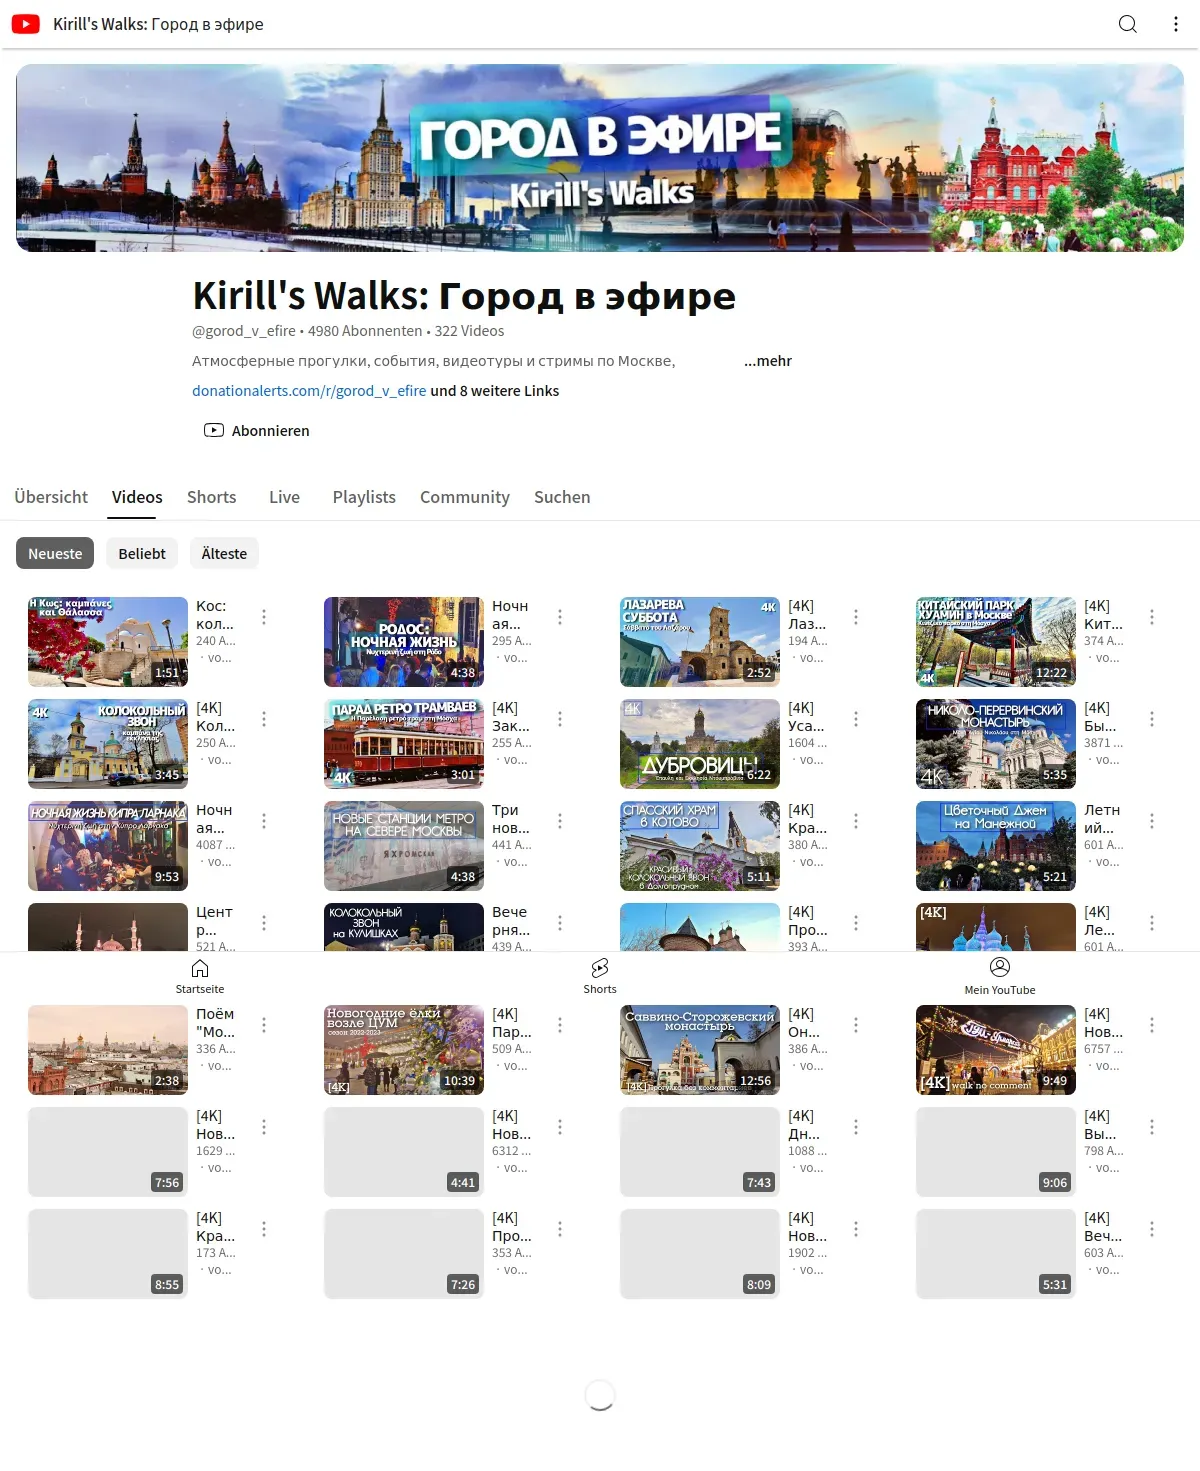
Task: Open options for the 3:45 bell ringing video
Action: coord(264,719)
